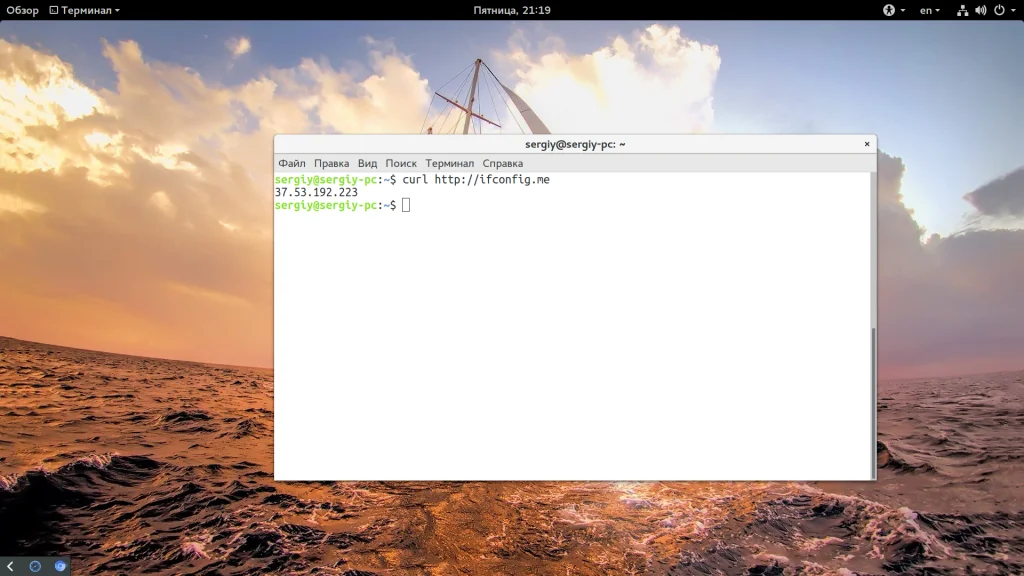Click the terminal cursor at the empty prompt
This screenshot has width=1024, height=576.
pyautogui.click(x=406, y=205)
